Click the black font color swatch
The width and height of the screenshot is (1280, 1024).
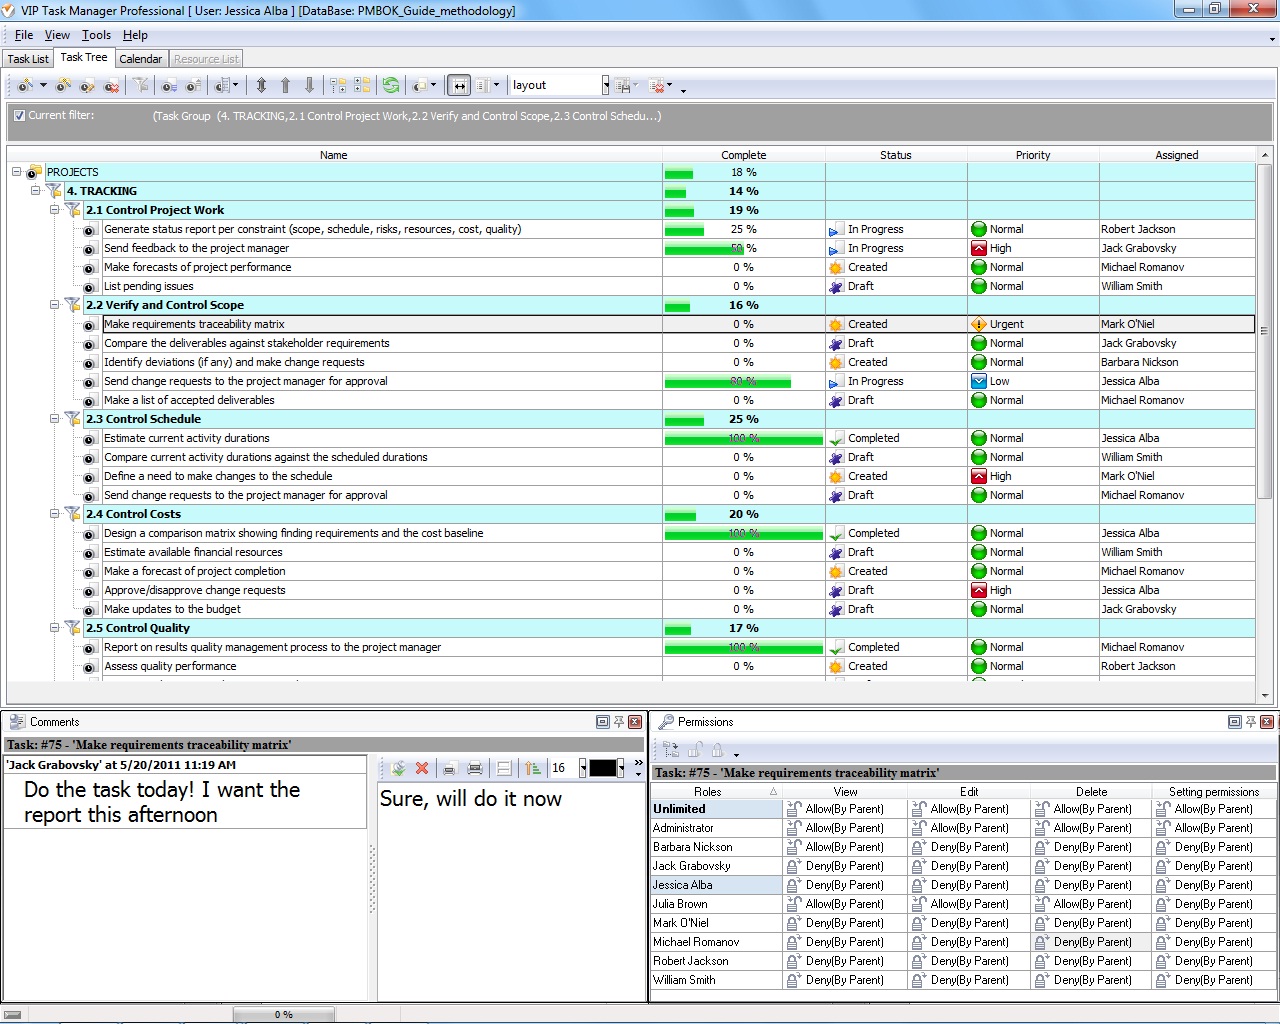(x=603, y=768)
